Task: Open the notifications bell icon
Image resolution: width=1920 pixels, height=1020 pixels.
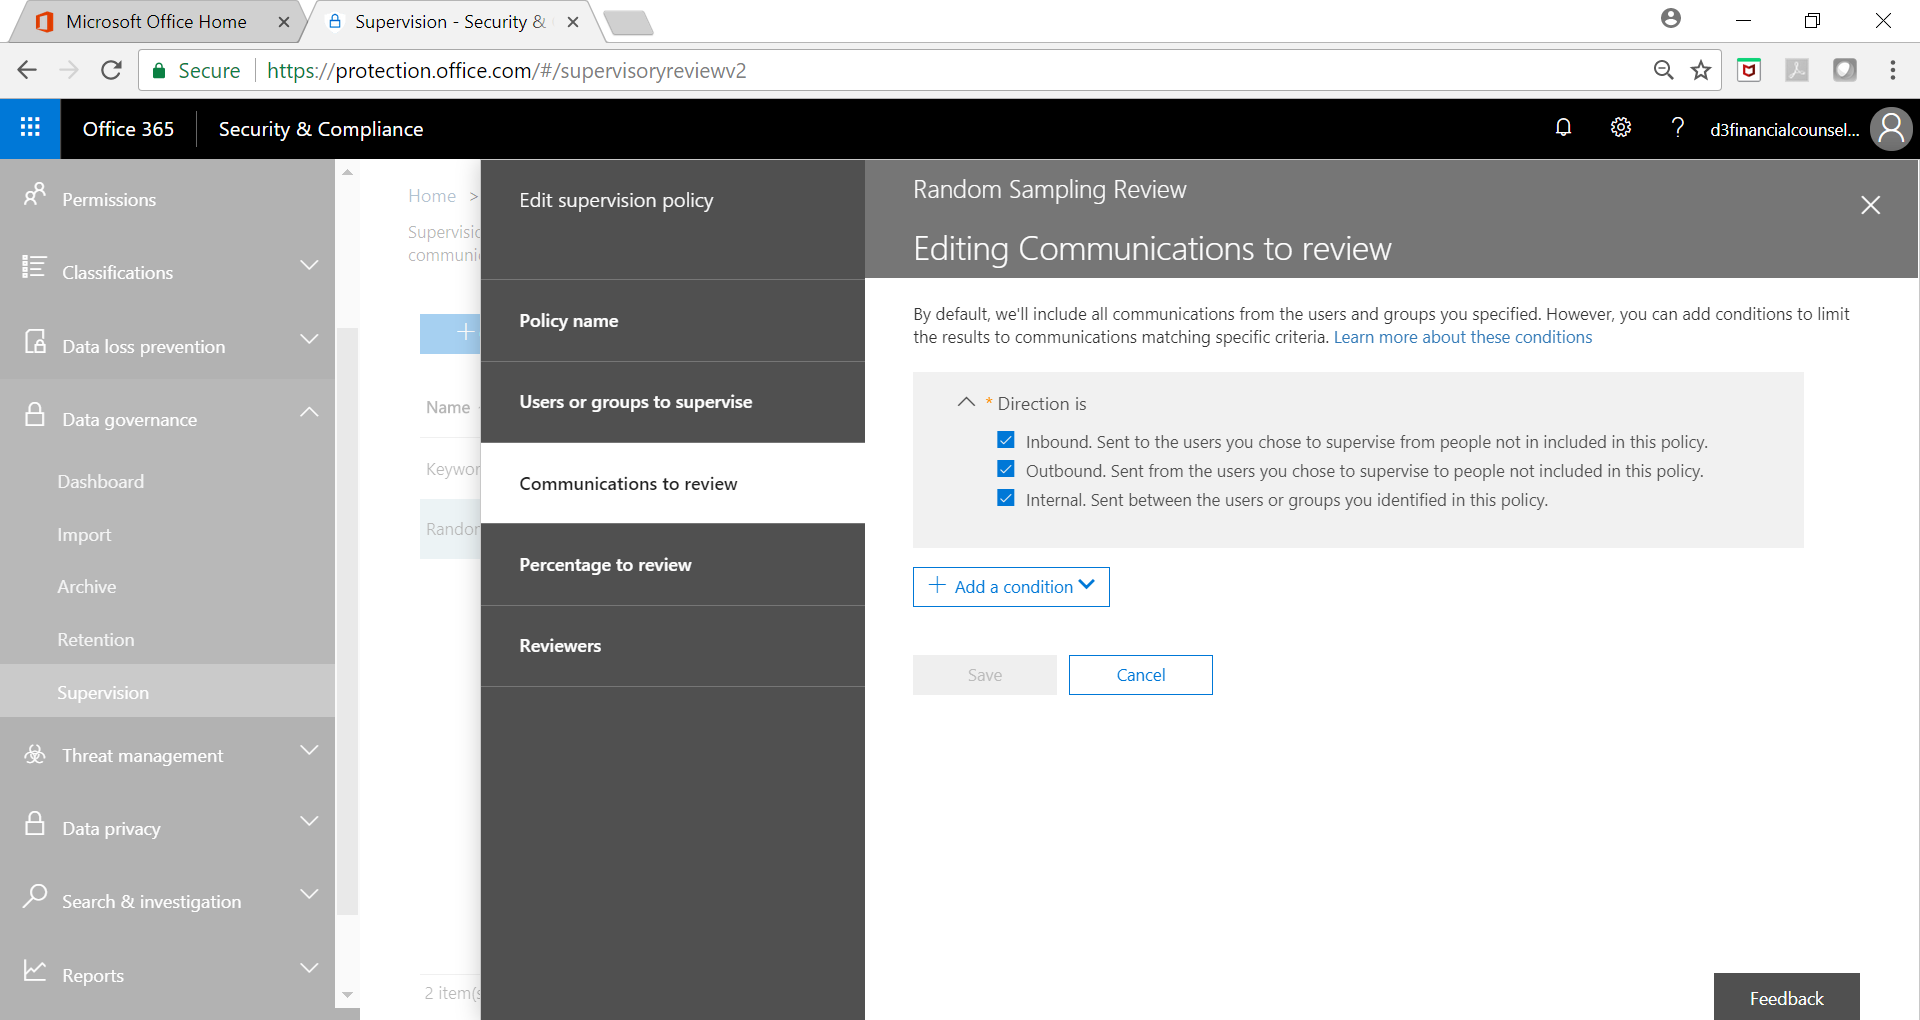Action: 1563,128
